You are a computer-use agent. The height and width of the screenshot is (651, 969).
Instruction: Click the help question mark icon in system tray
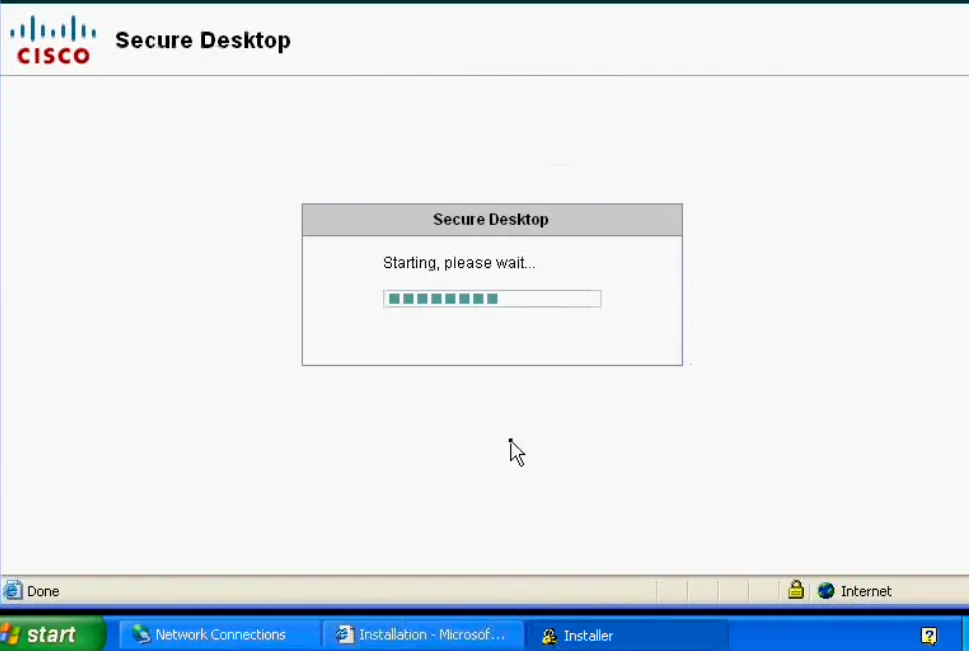click(x=930, y=635)
